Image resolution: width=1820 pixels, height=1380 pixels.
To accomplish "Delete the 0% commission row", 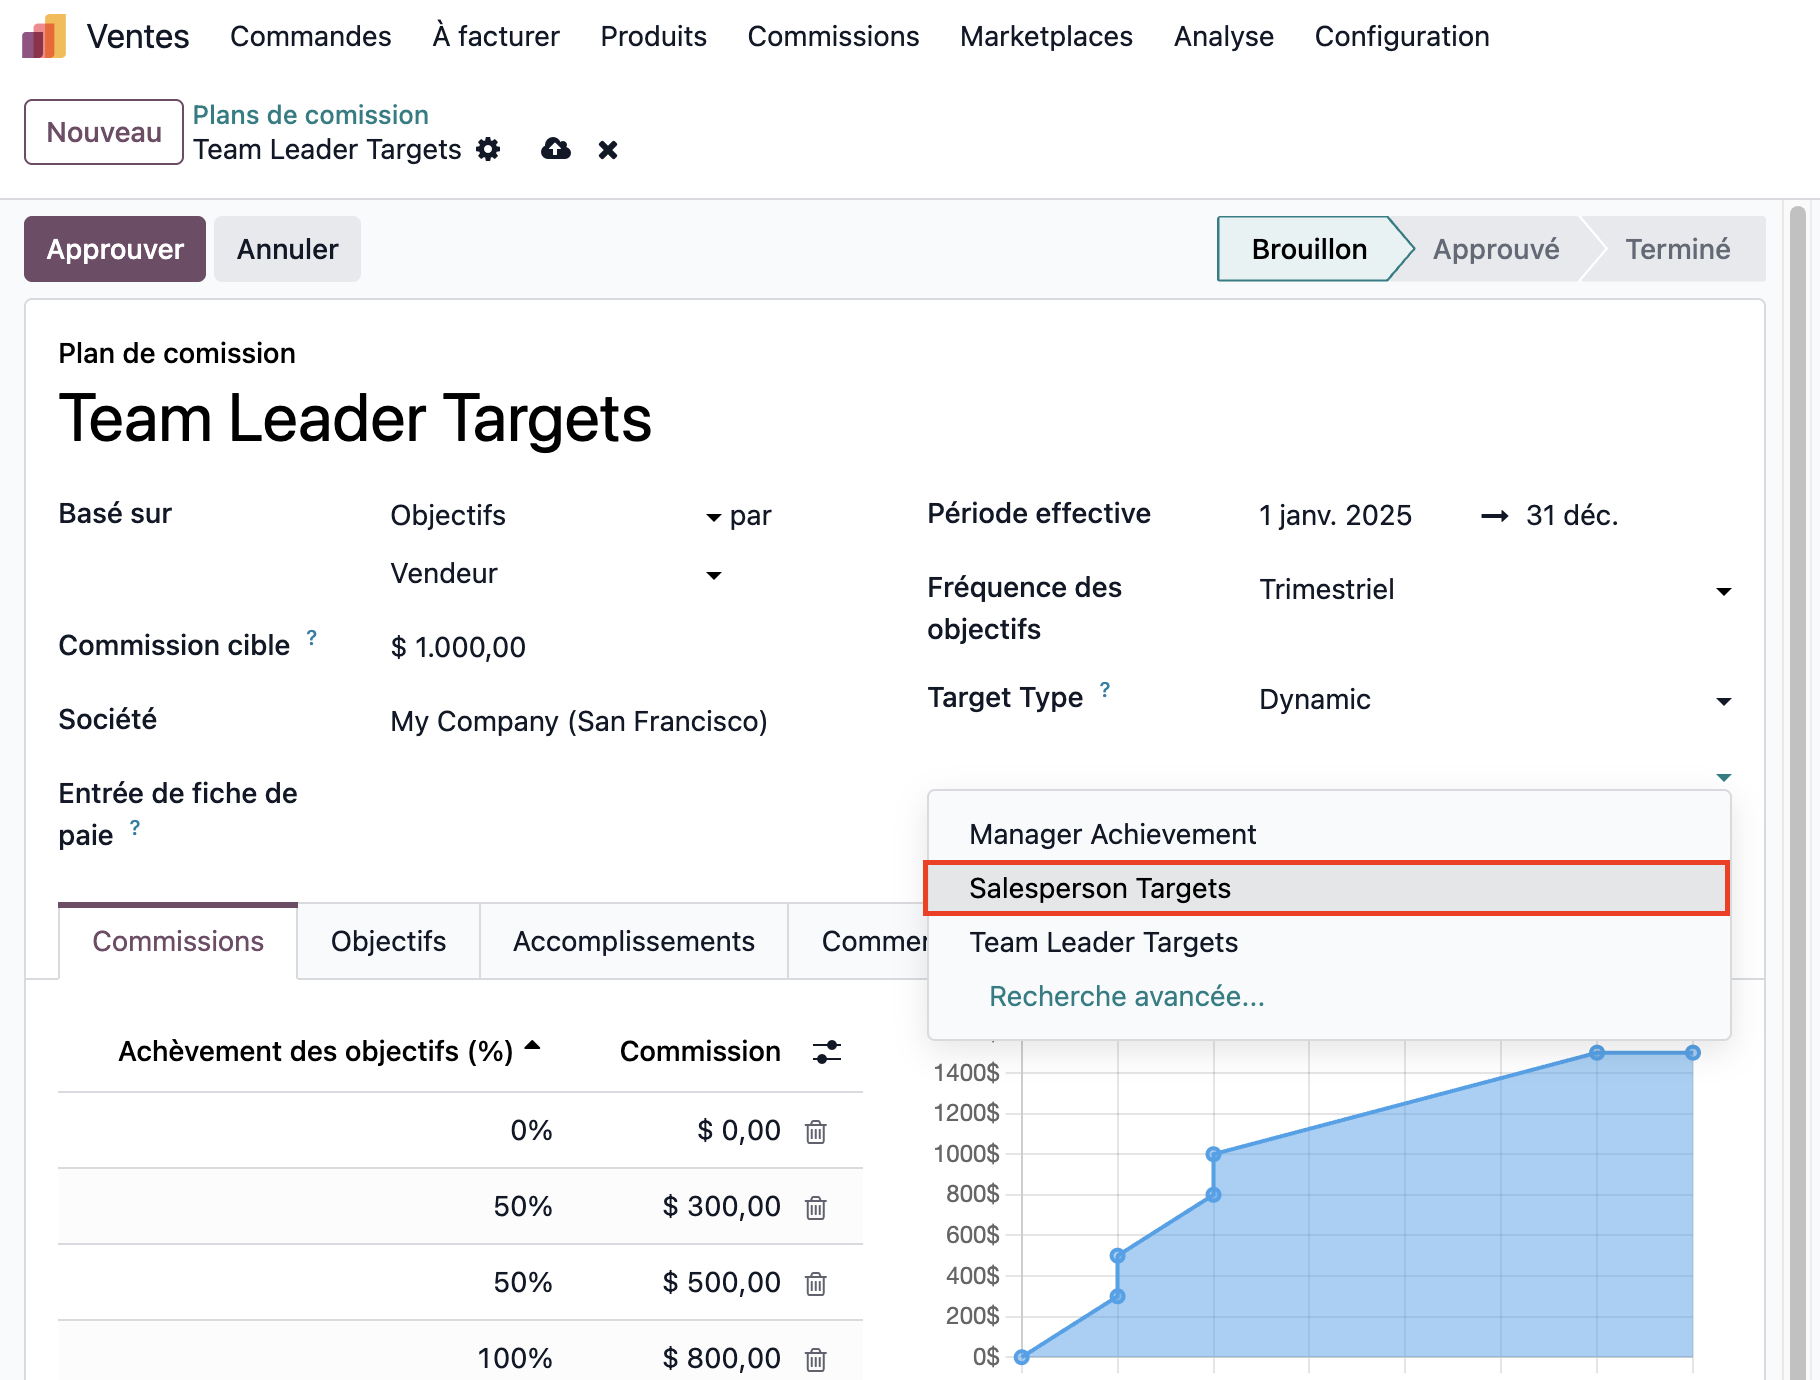I will tap(816, 1132).
